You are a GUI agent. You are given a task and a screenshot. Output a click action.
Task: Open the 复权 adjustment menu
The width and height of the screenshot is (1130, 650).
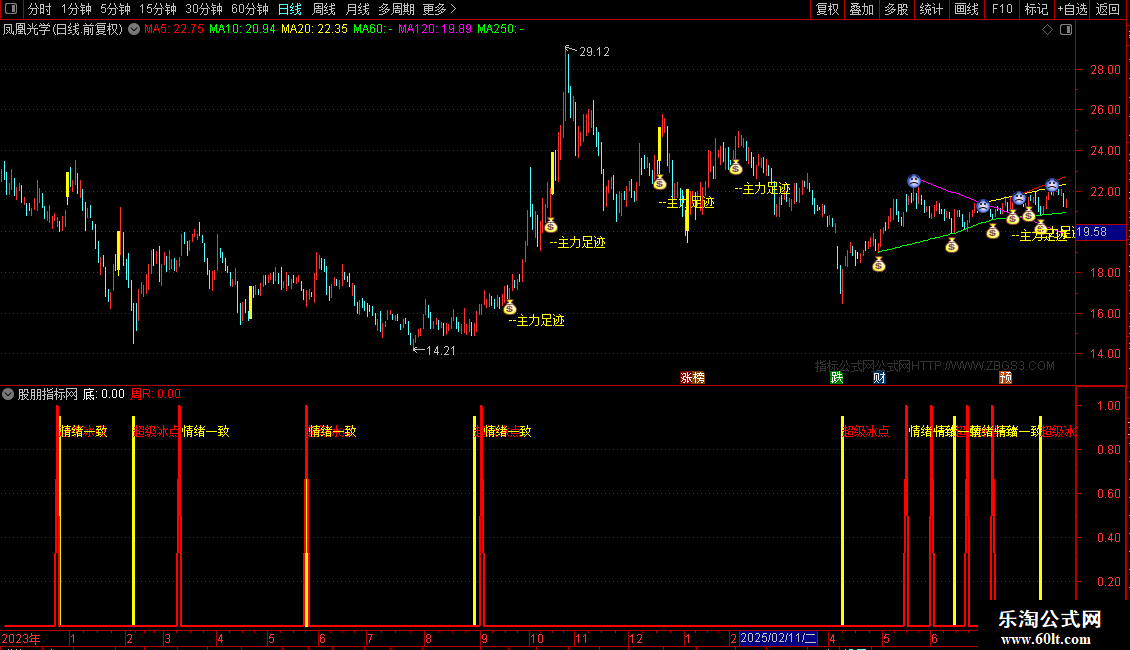click(827, 9)
